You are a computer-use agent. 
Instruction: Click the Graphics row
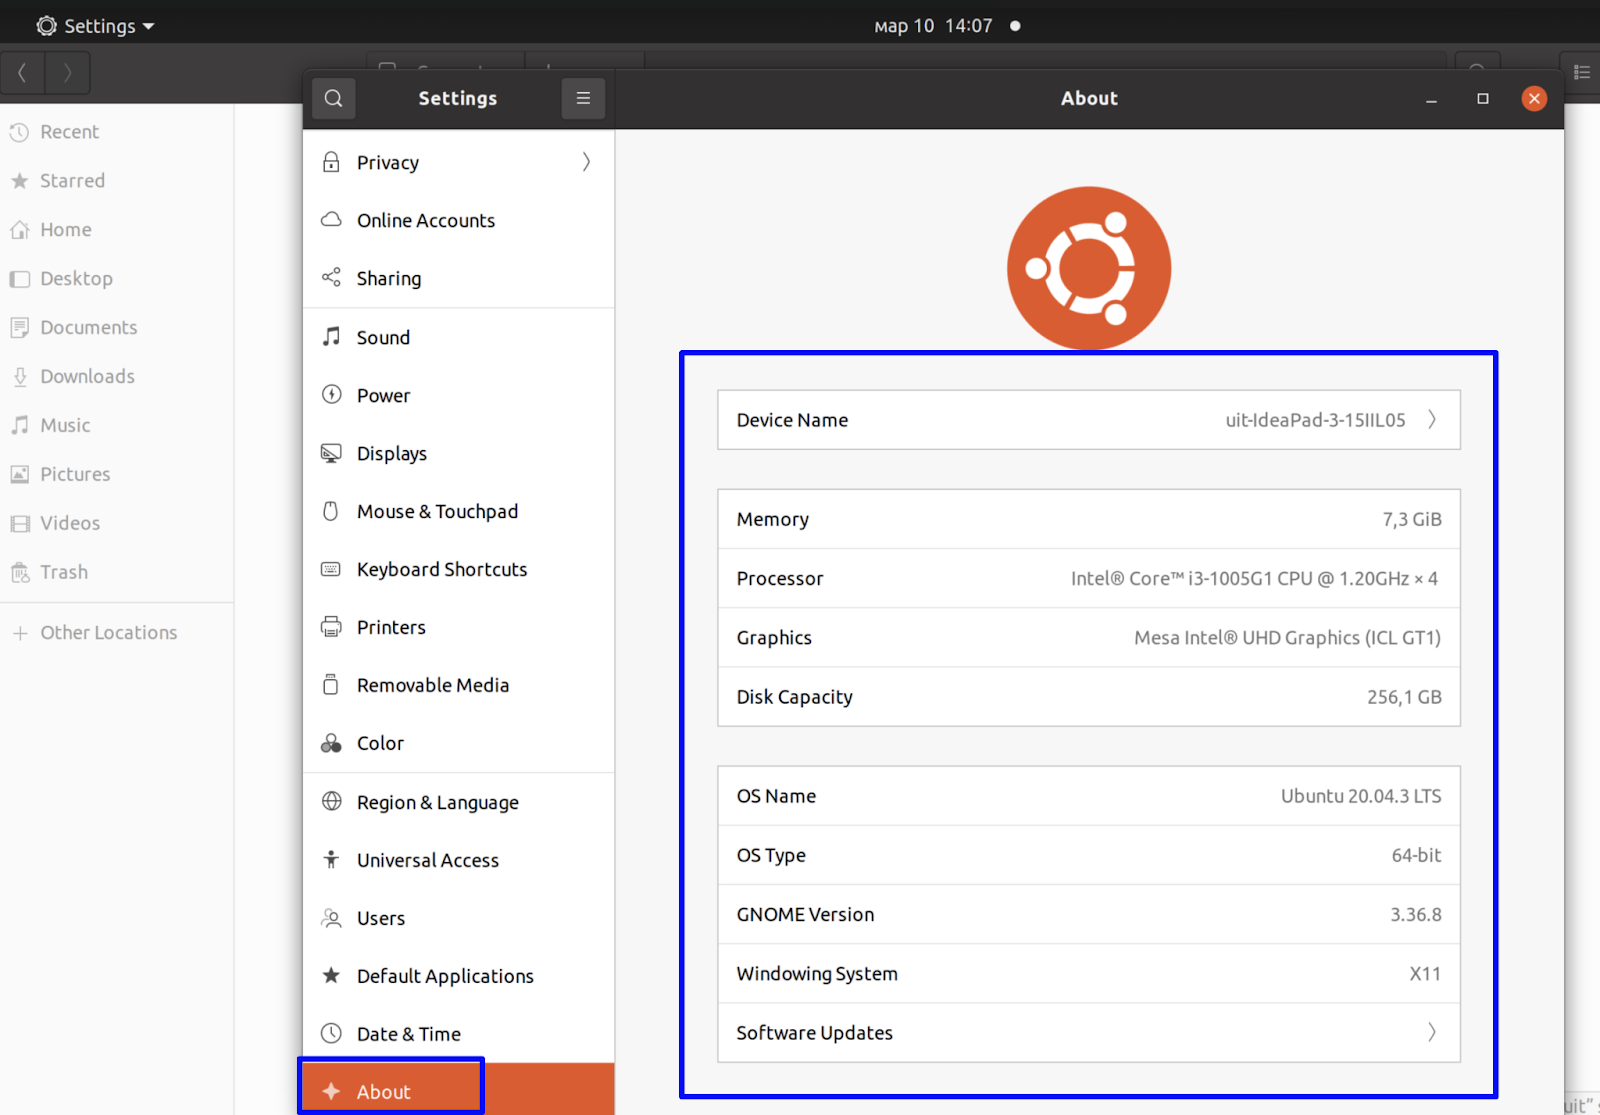pos(1089,637)
